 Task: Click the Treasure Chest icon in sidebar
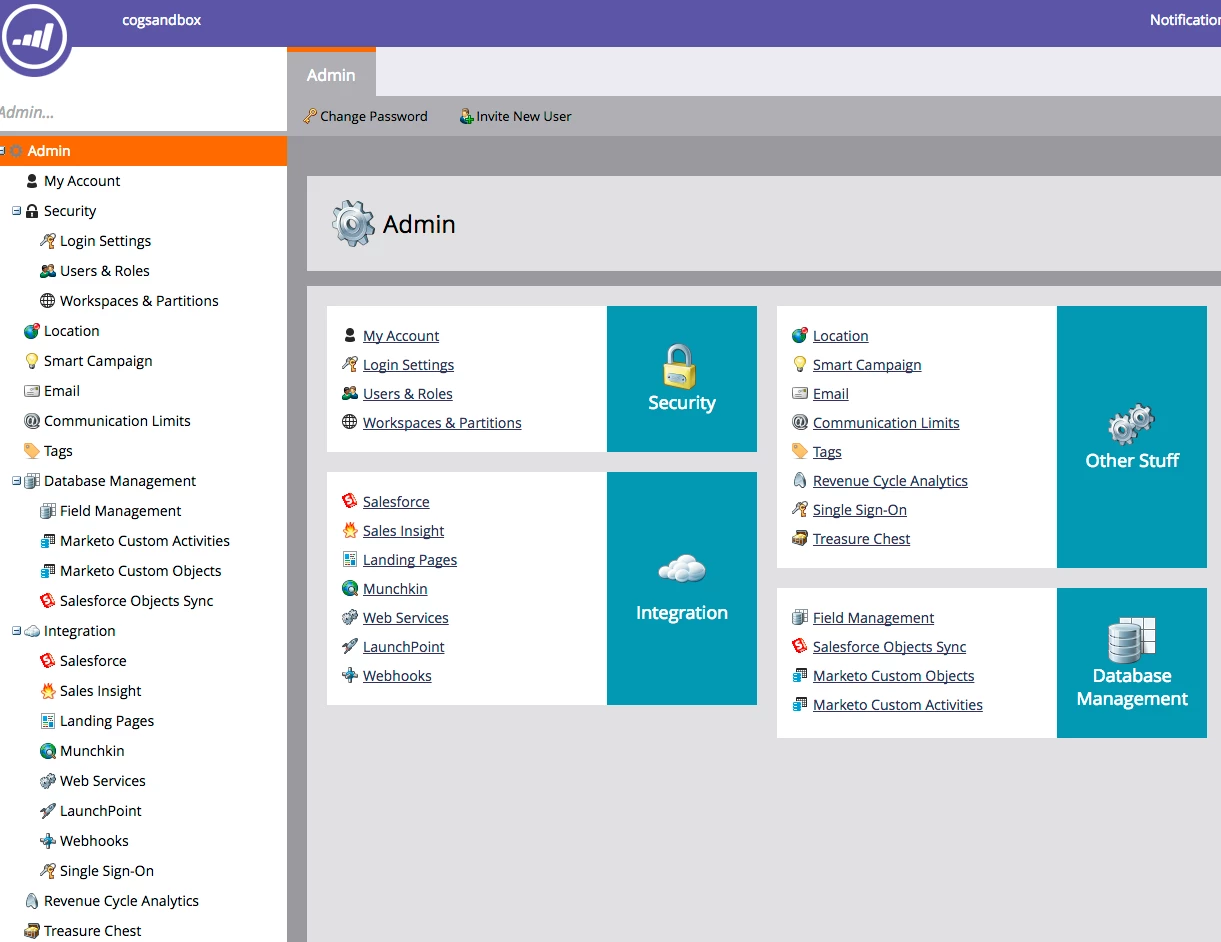point(32,931)
